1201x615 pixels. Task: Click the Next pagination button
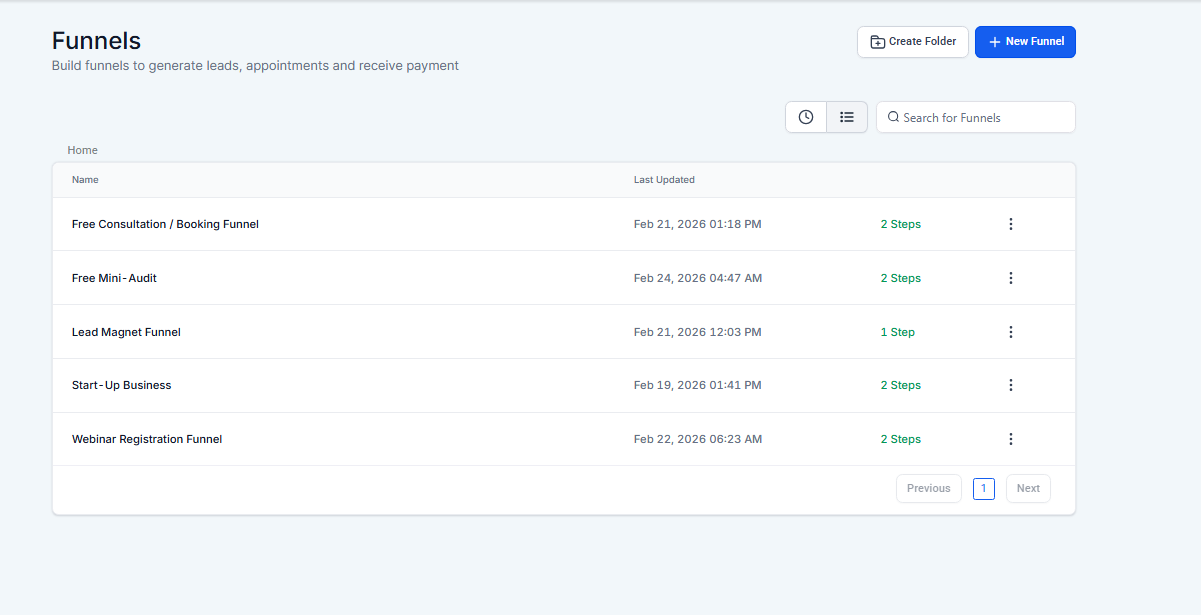(1028, 488)
